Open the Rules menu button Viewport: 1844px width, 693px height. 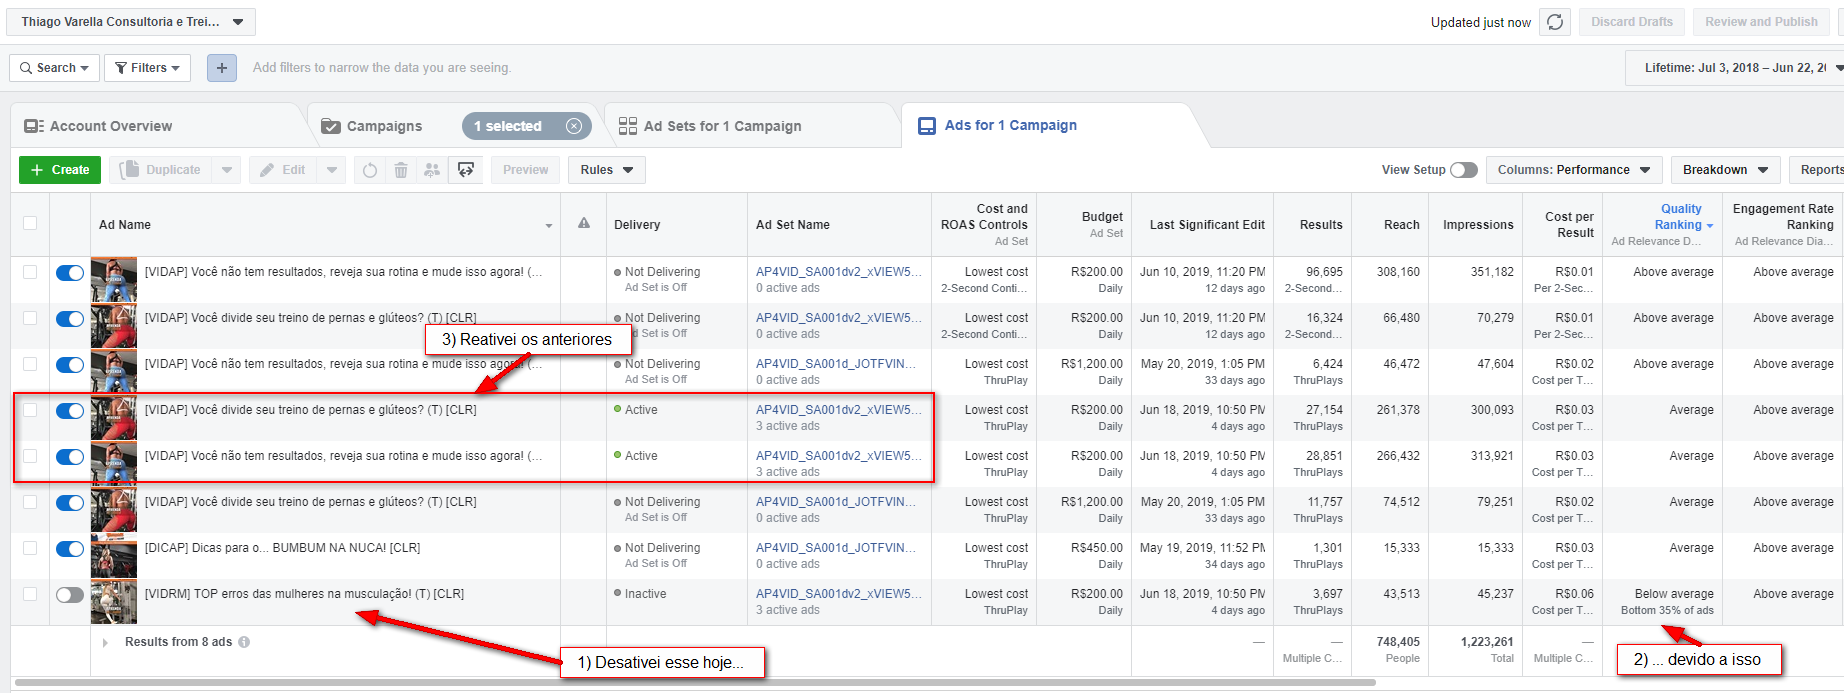tap(606, 170)
